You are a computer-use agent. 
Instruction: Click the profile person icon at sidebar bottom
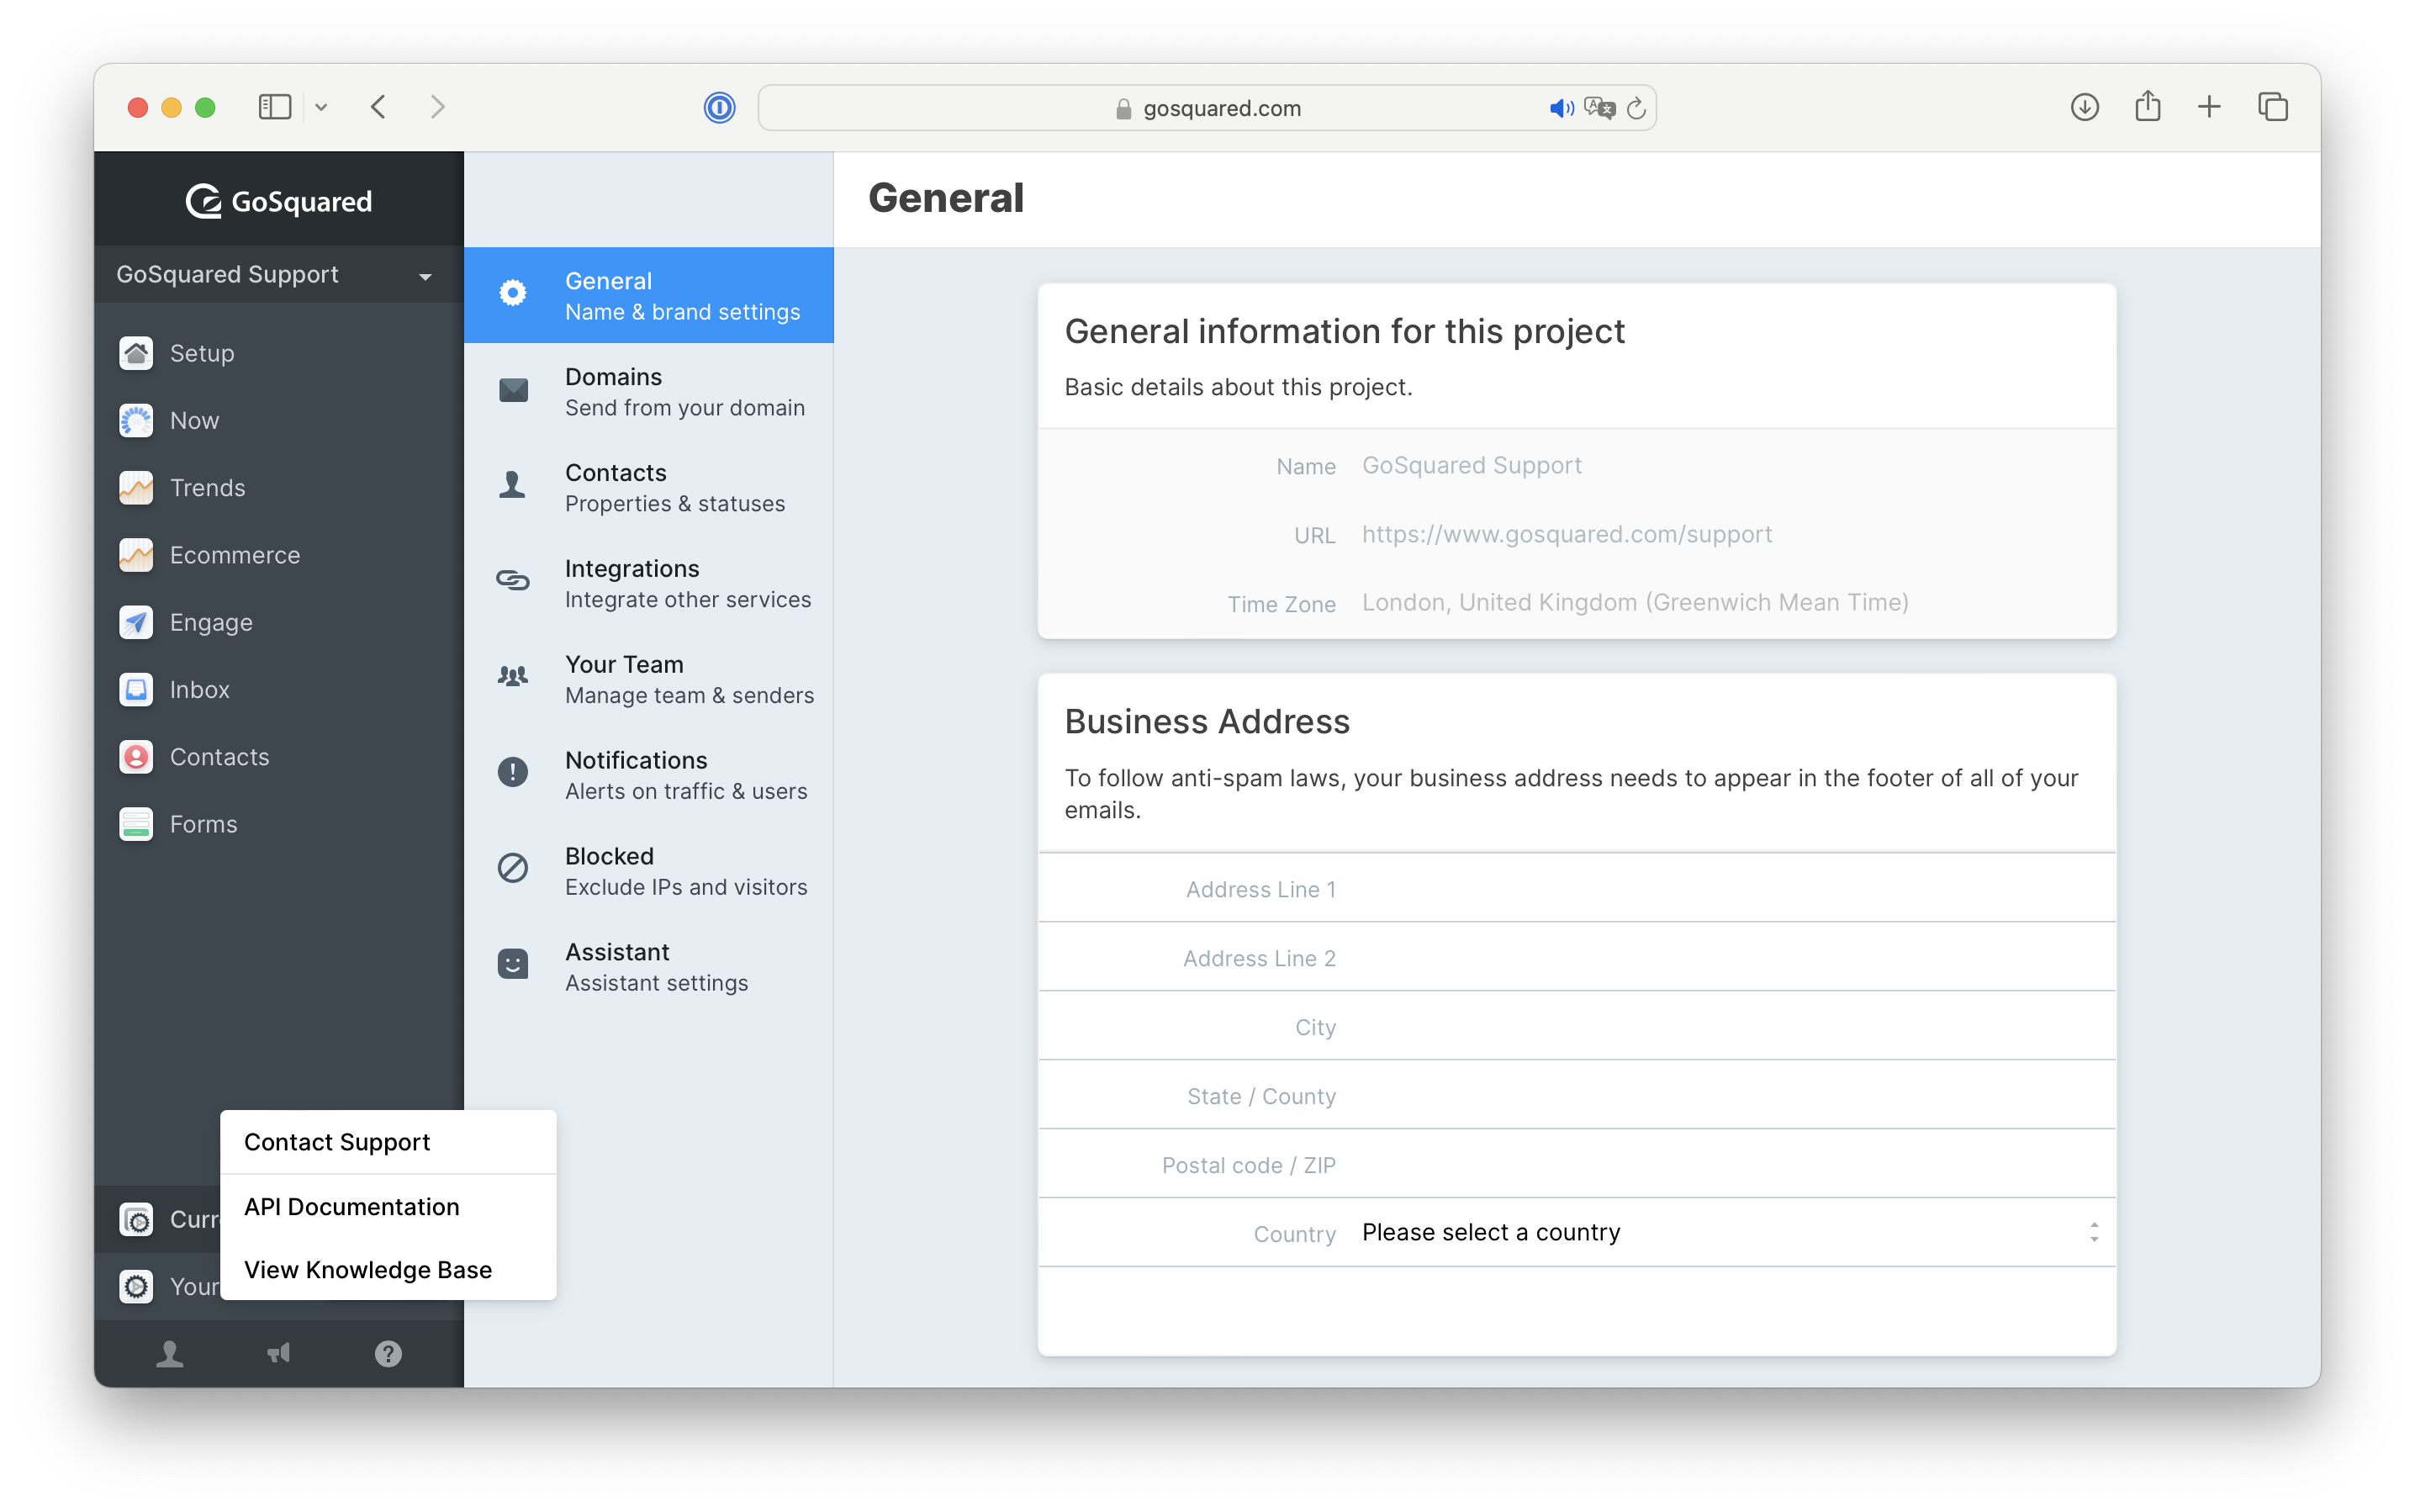[x=170, y=1353]
